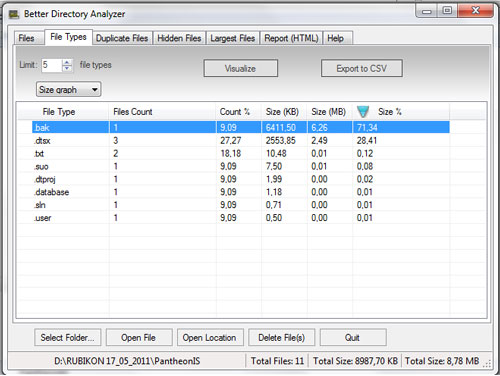Screen dimensions: 500x376
Task: Select the .txt file type row
Action: [241, 153]
